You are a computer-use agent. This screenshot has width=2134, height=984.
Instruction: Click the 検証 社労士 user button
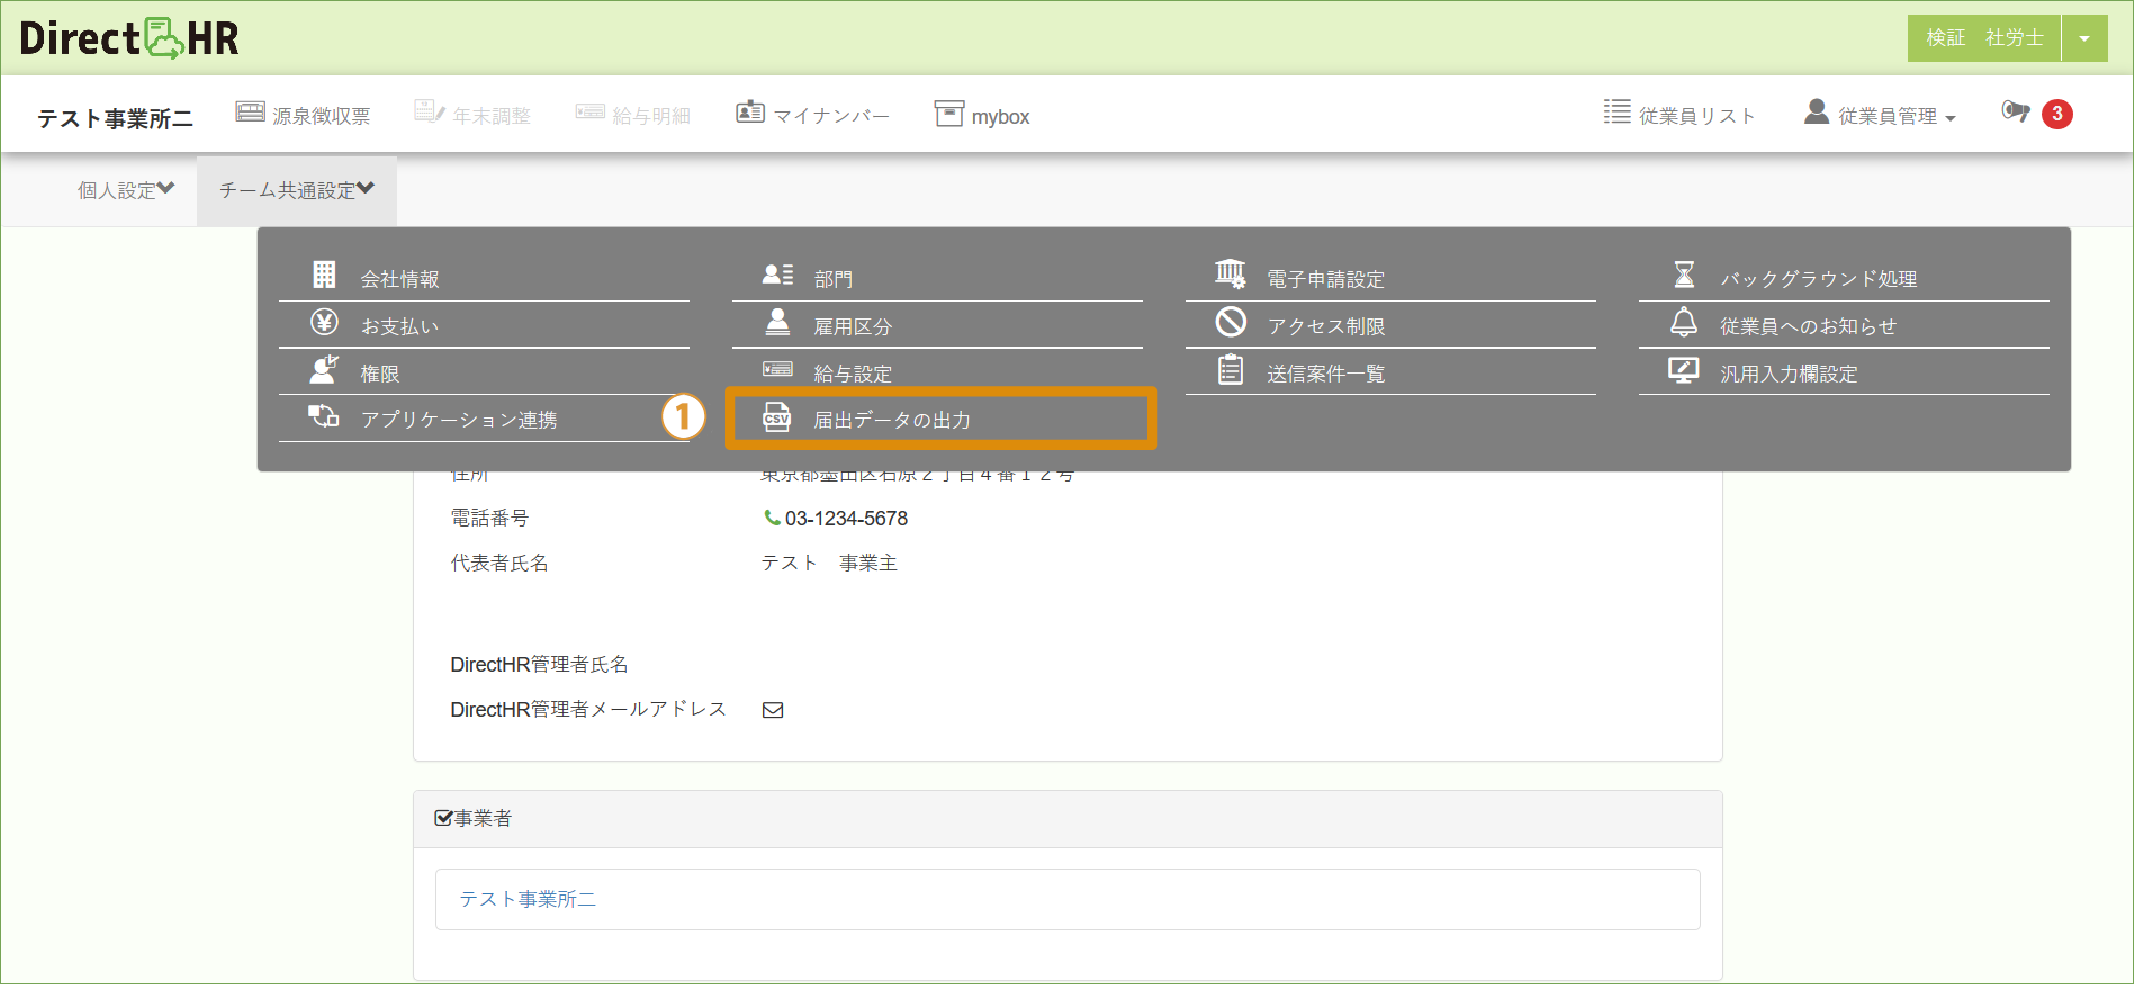1984,38
